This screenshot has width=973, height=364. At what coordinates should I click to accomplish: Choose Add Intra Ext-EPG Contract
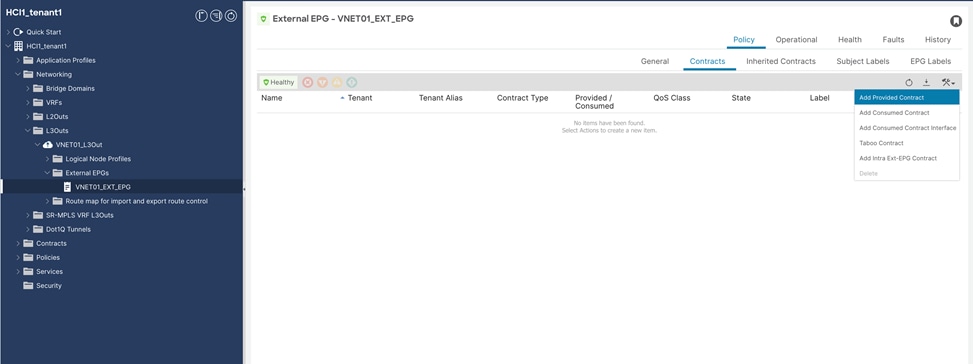[x=907, y=158]
